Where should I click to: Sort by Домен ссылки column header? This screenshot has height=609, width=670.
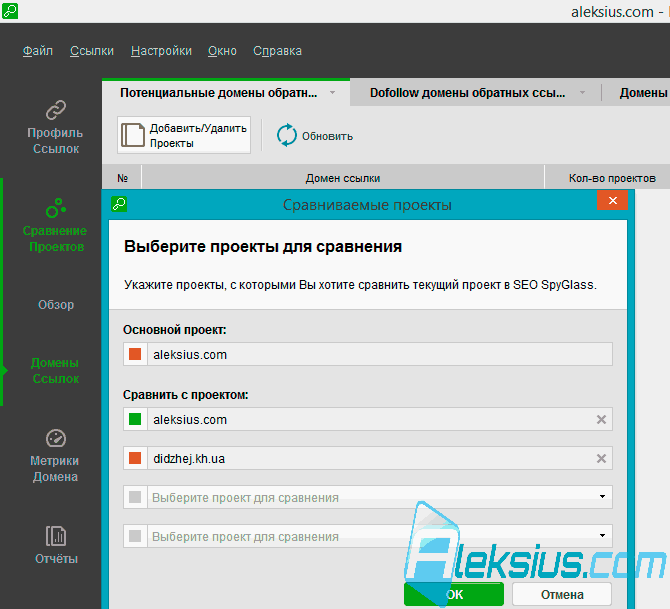343,178
